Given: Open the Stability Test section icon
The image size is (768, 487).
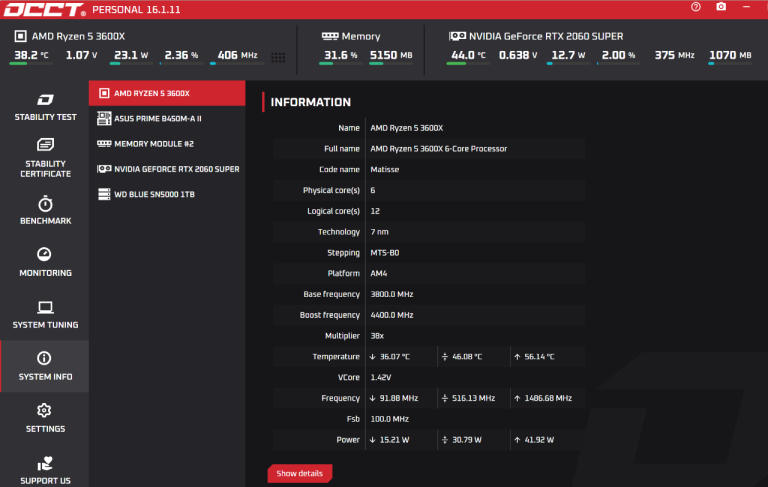Looking at the screenshot, I should pyautogui.click(x=45, y=100).
